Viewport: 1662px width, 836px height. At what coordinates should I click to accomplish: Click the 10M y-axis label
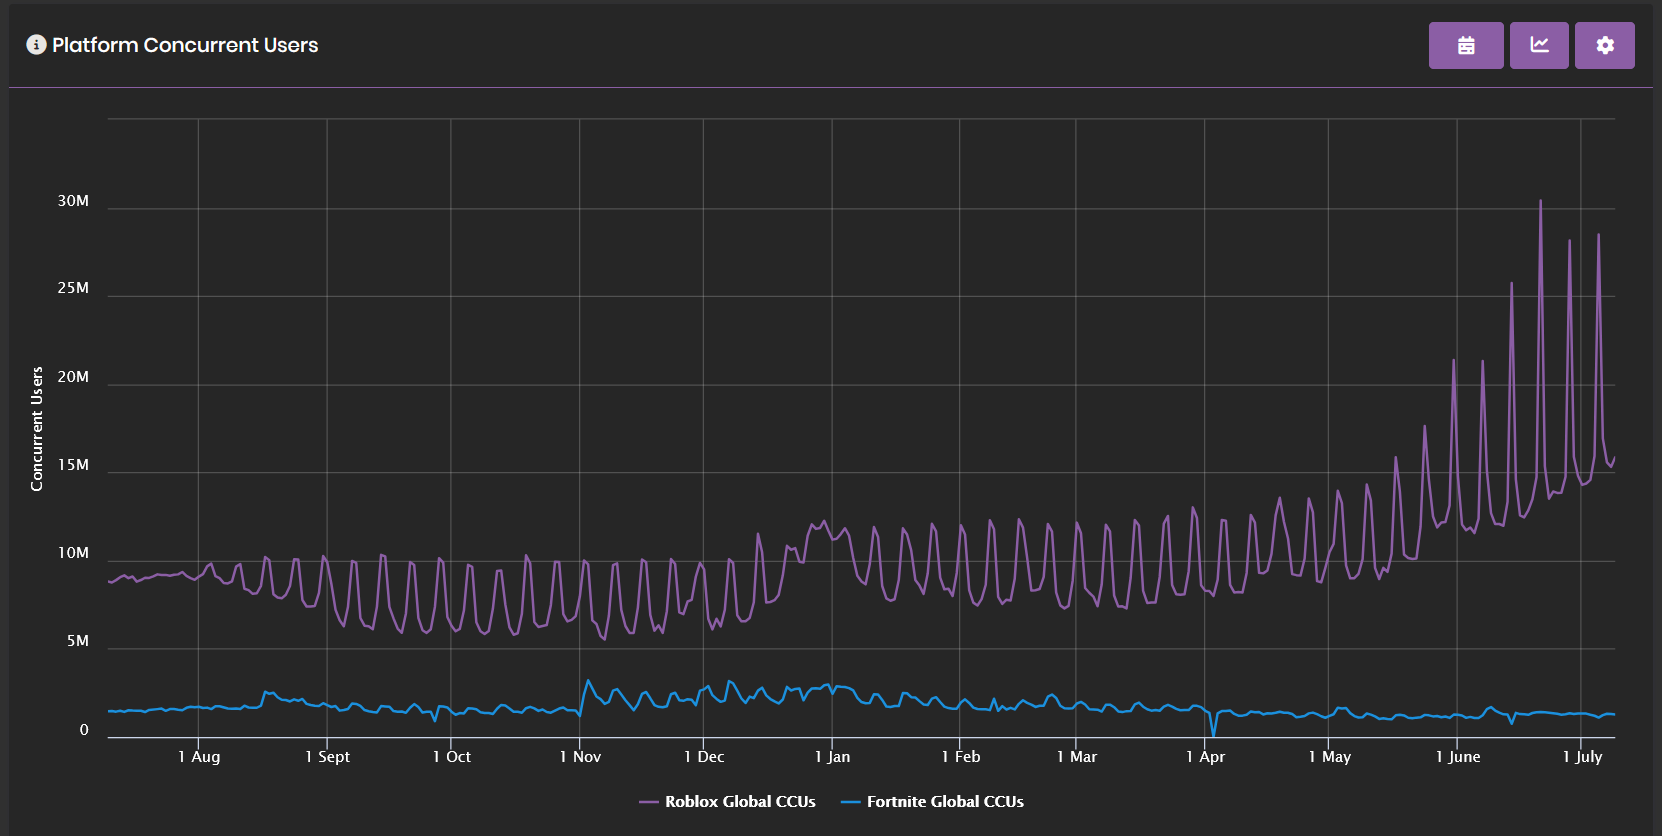[x=73, y=553]
